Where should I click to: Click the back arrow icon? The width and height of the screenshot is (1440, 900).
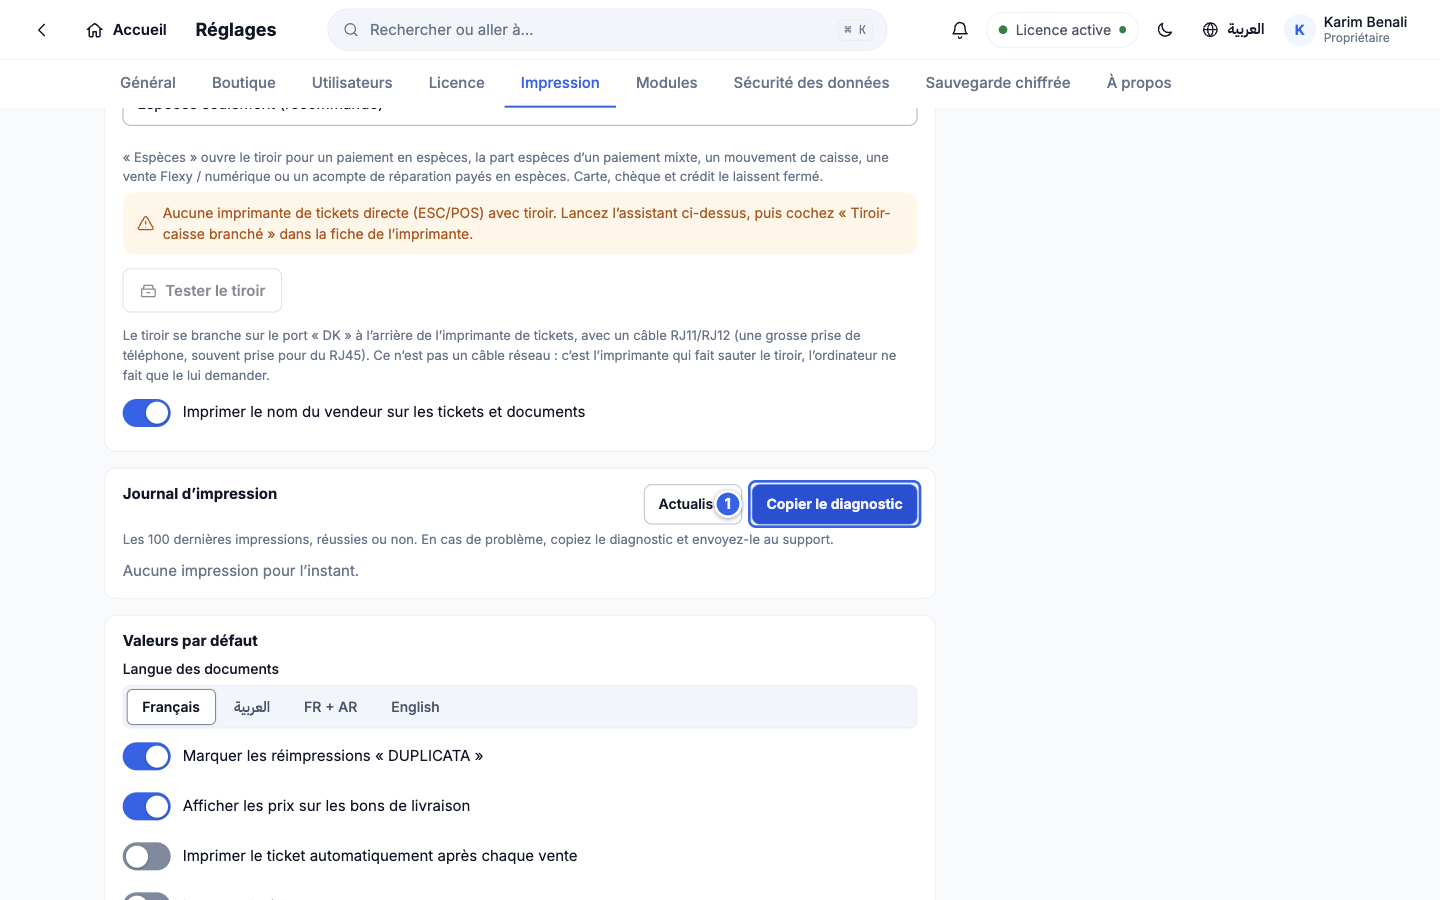tap(42, 30)
